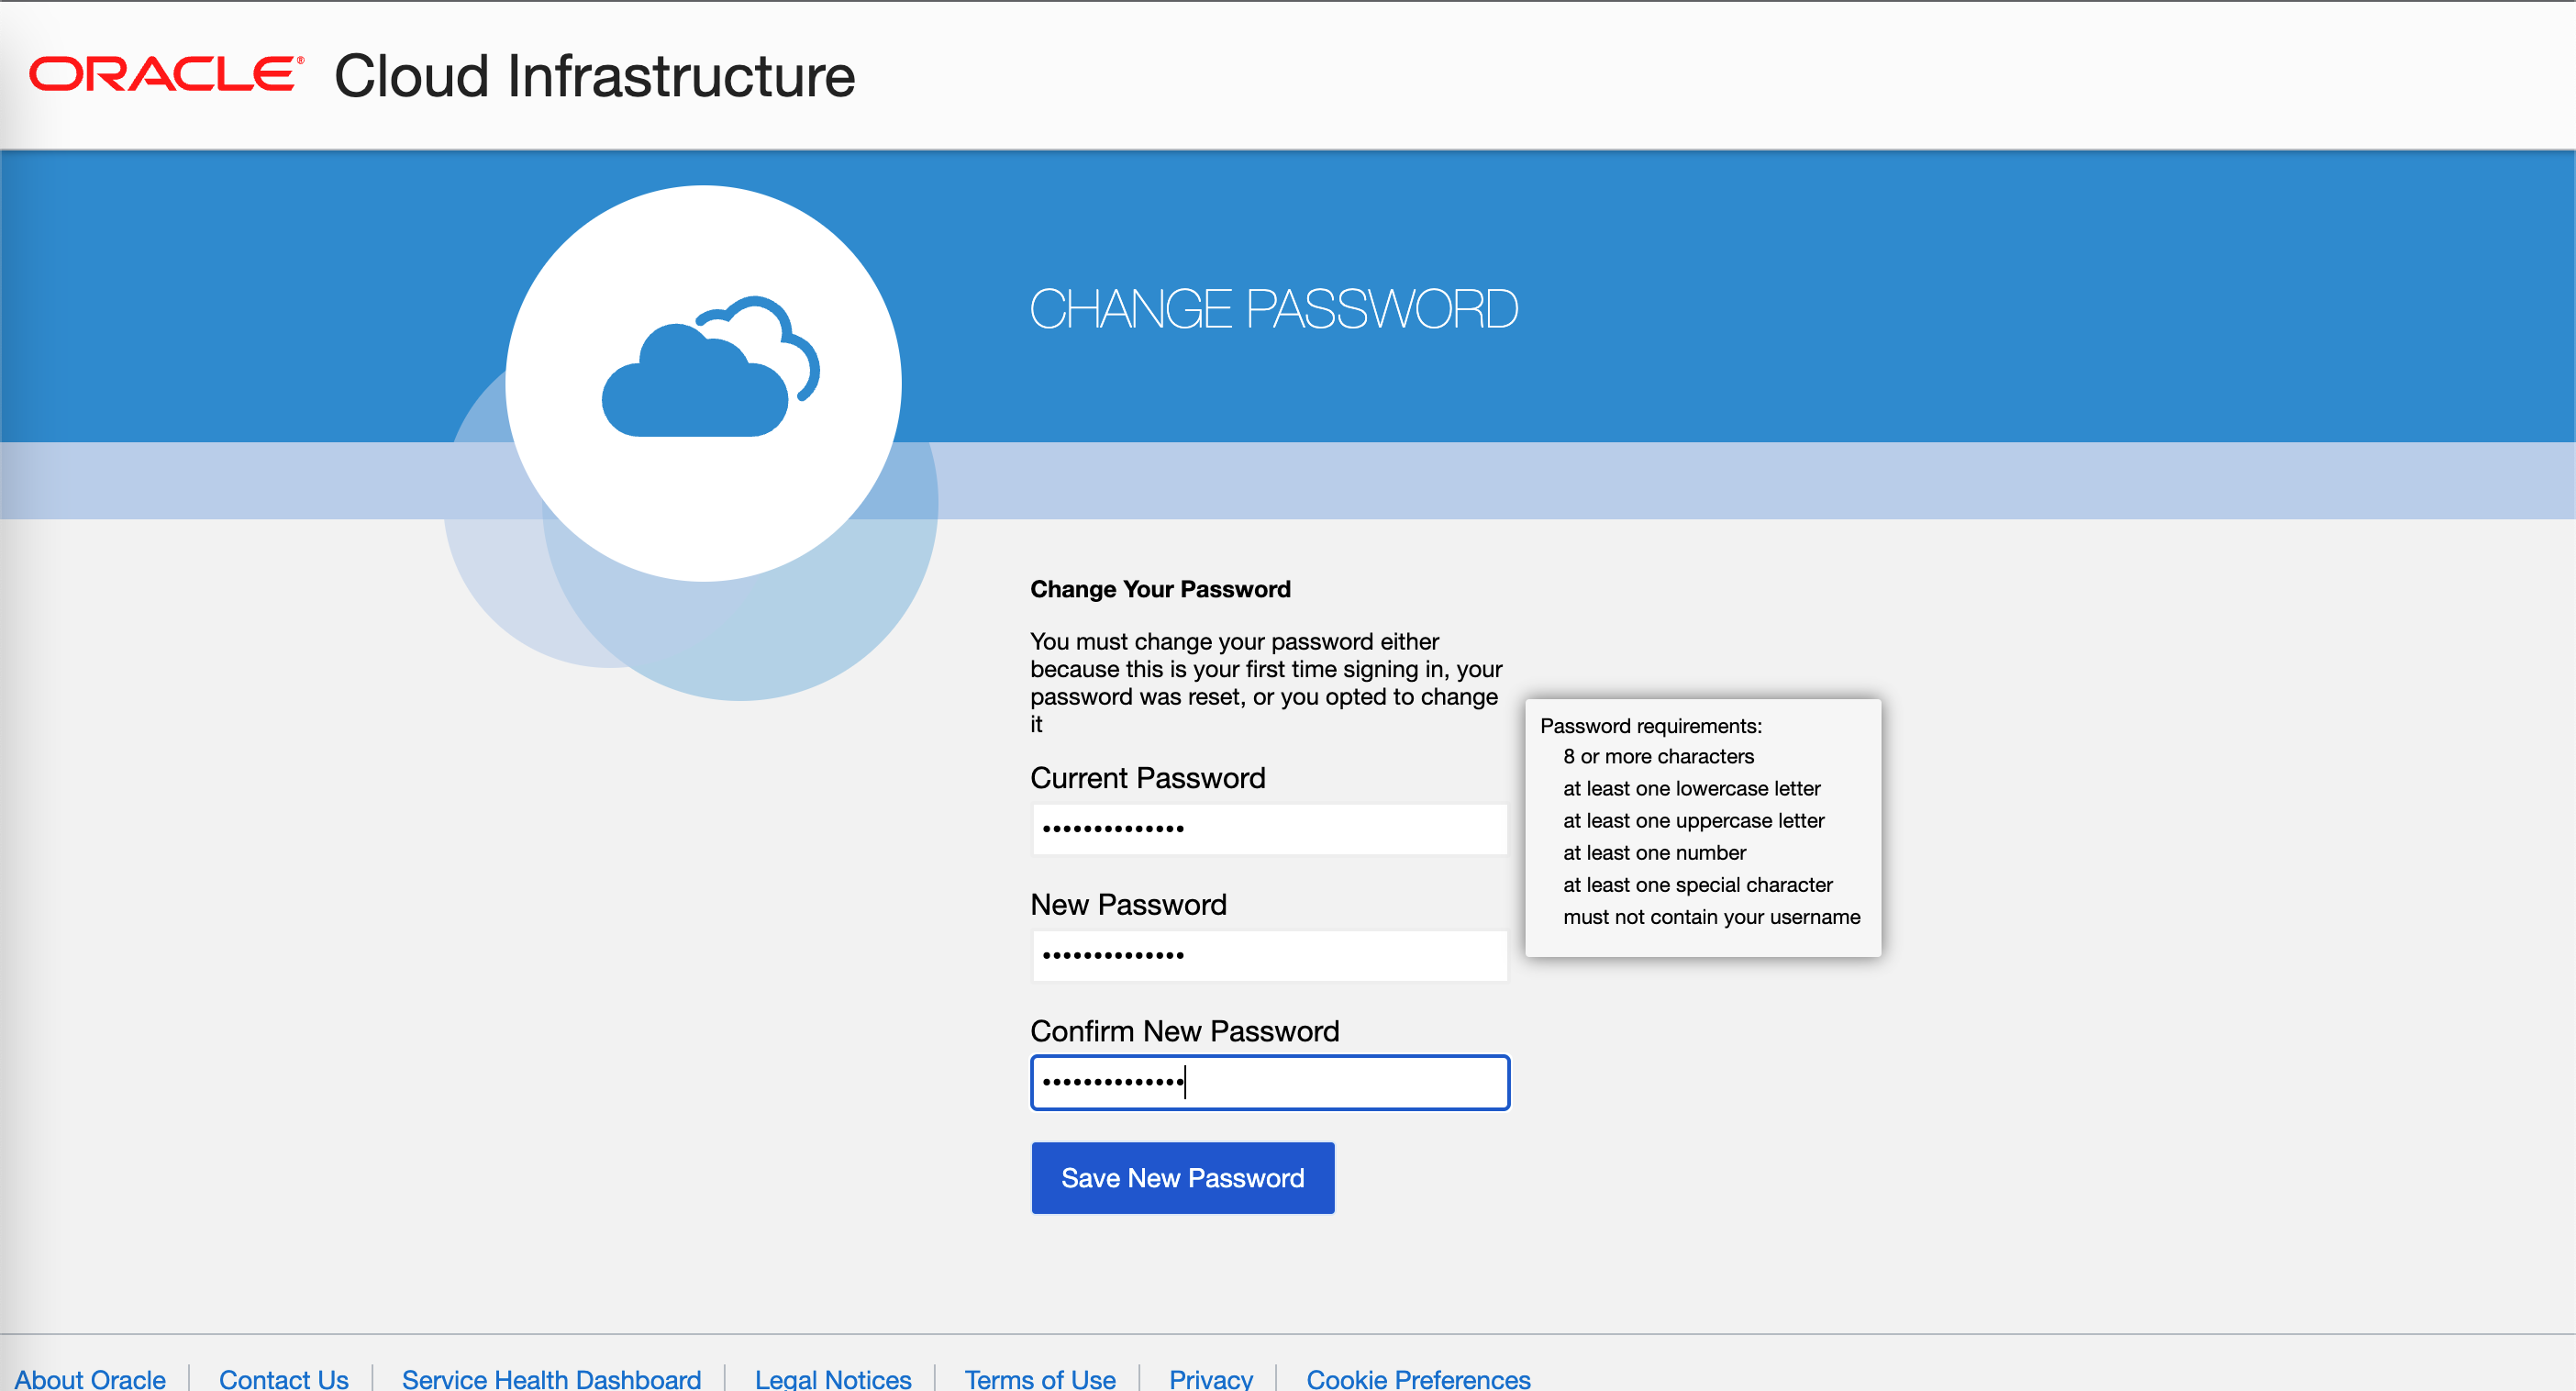Open the Terms of Use link
This screenshot has height=1391, width=2576.
[1040, 1378]
